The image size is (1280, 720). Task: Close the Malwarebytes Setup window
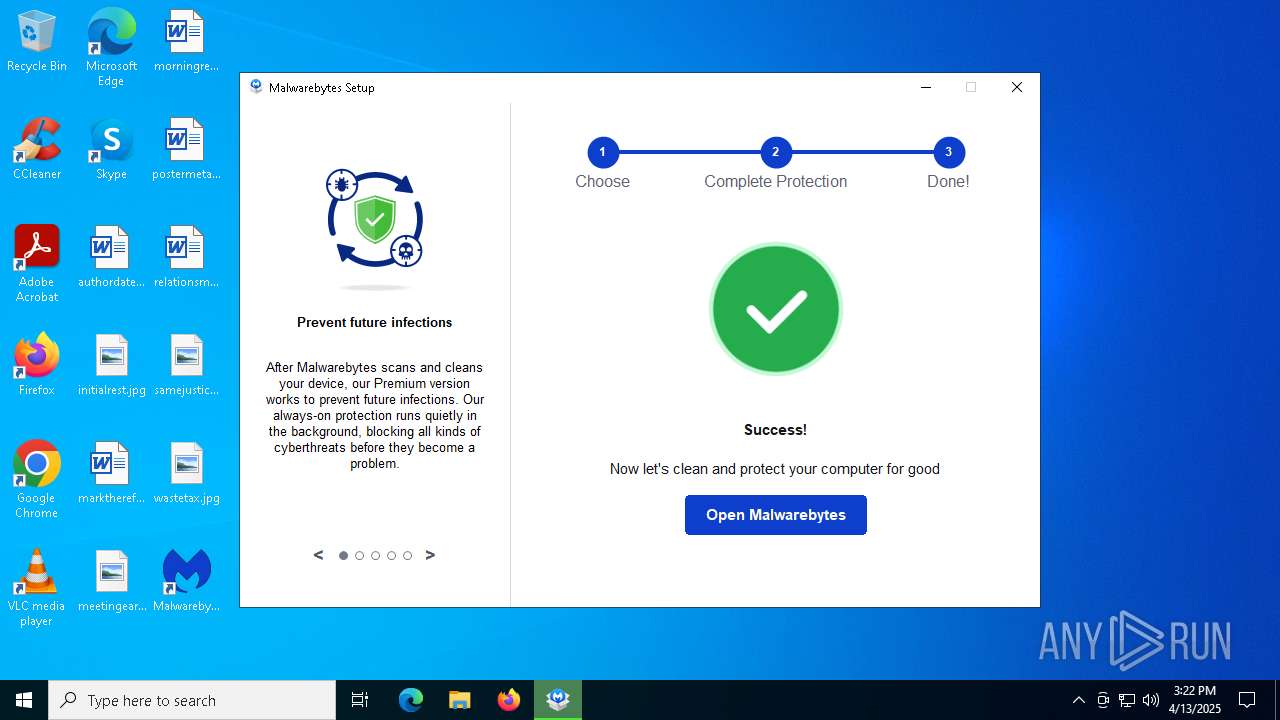(1017, 87)
